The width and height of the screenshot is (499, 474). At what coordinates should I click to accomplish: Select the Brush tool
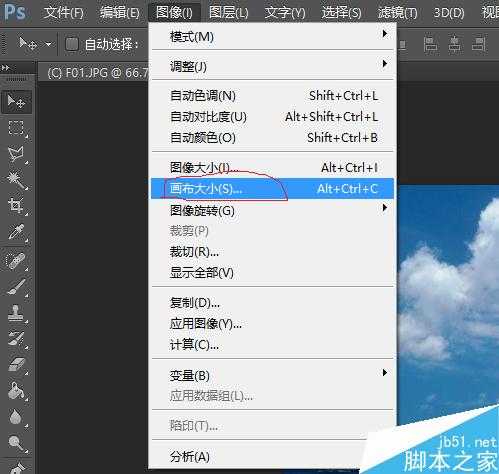16,287
